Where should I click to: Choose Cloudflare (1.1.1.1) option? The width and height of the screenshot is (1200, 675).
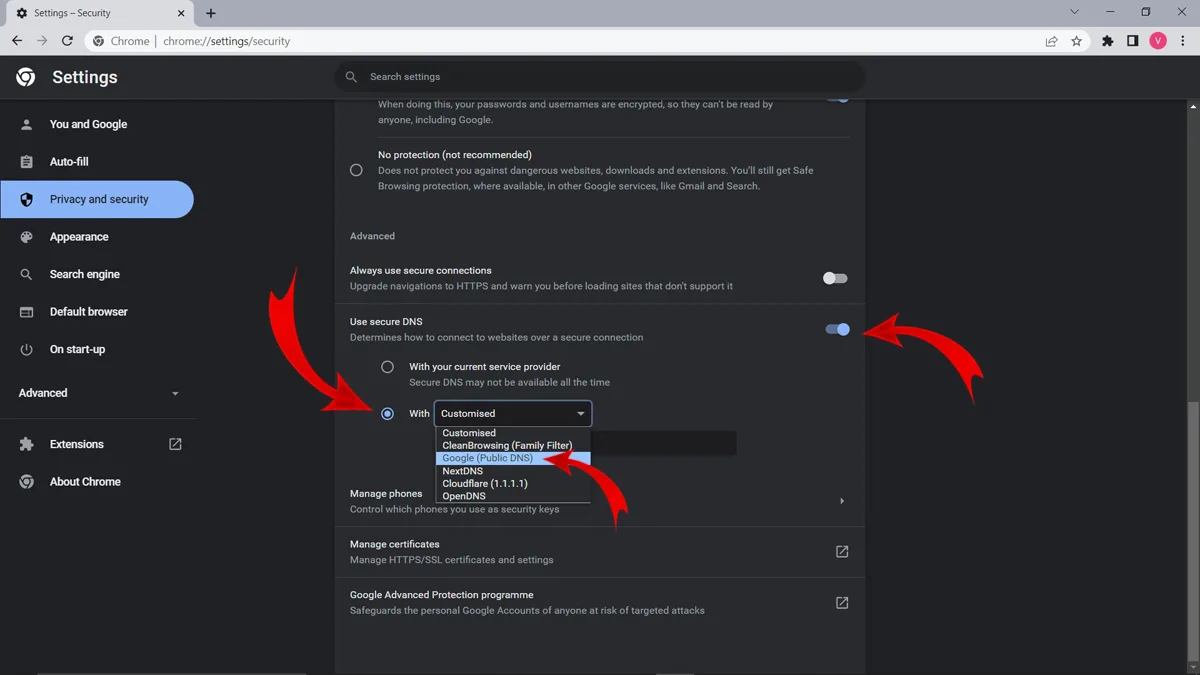[513, 483]
